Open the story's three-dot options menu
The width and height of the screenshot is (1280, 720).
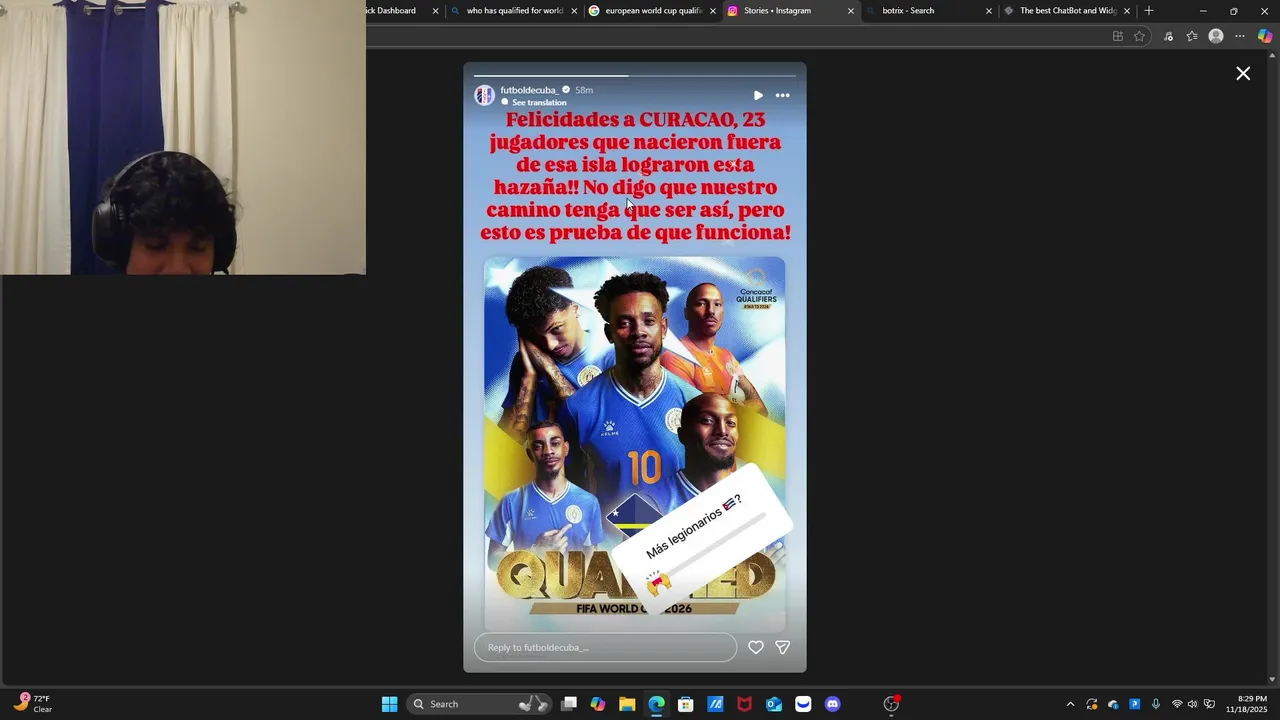783,96
